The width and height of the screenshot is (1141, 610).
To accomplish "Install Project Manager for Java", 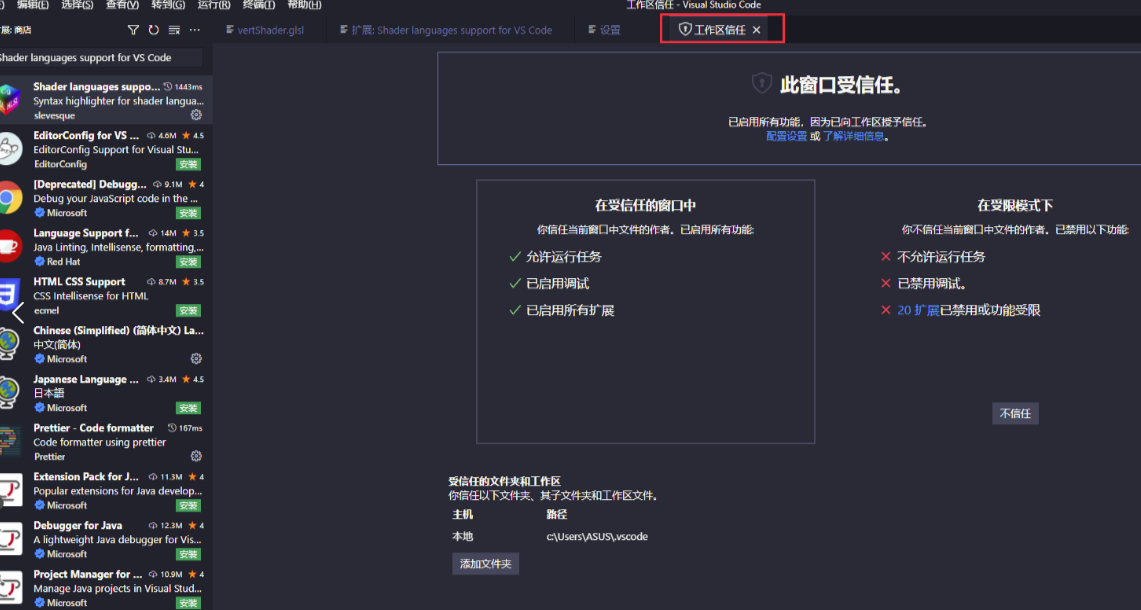I will tap(188, 603).
